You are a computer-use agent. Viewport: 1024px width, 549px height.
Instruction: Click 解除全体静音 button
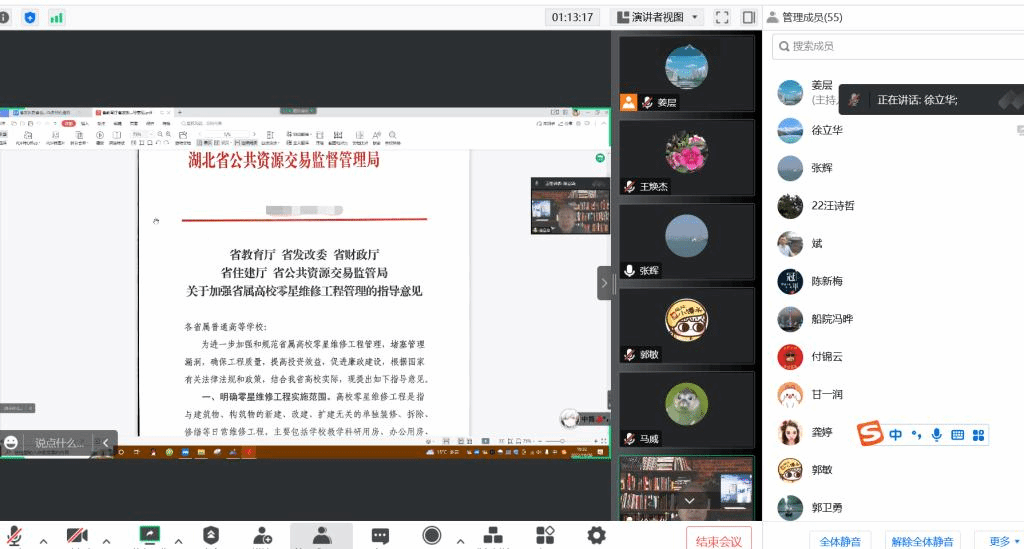(922, 541)
